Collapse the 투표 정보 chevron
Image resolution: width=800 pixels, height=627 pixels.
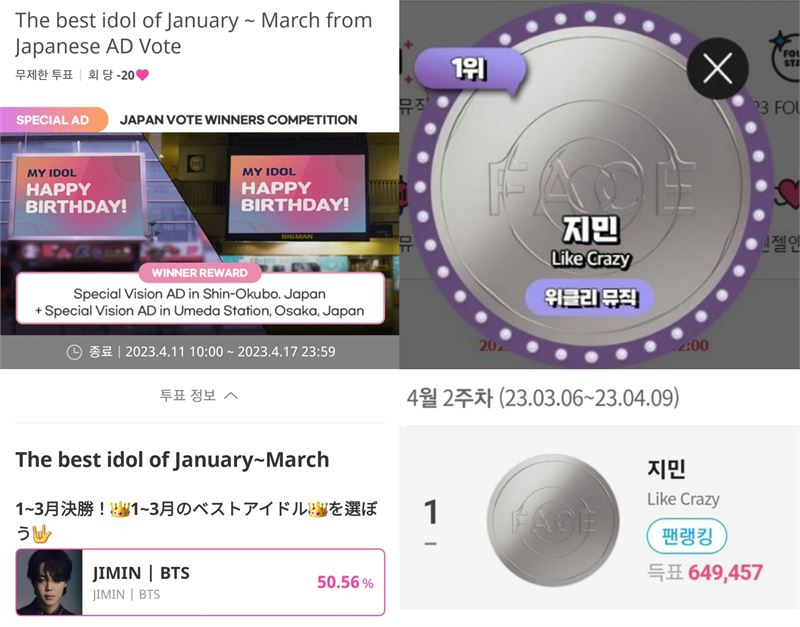(x=231, y=395)
